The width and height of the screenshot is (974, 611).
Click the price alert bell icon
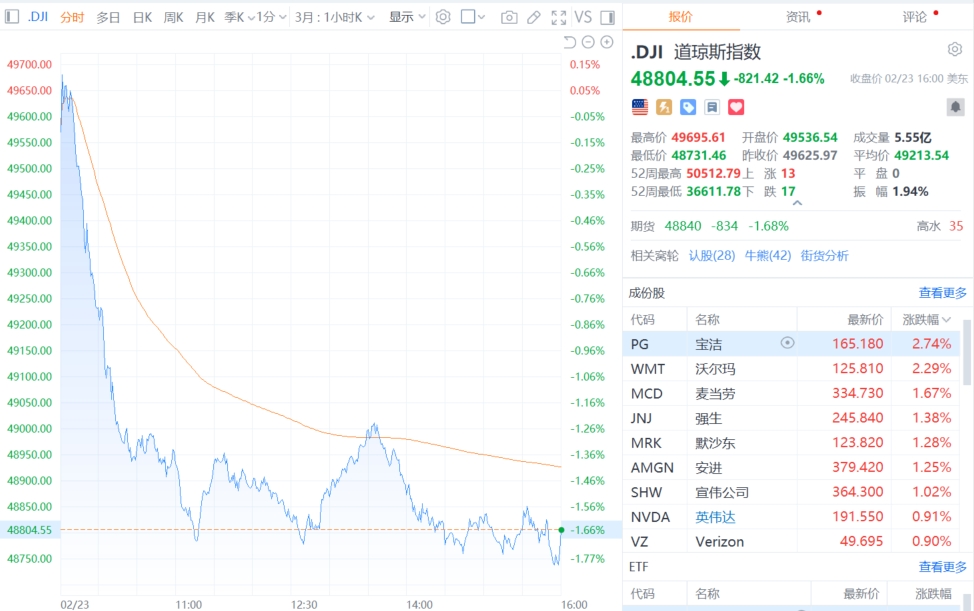(x=955, y=107)
